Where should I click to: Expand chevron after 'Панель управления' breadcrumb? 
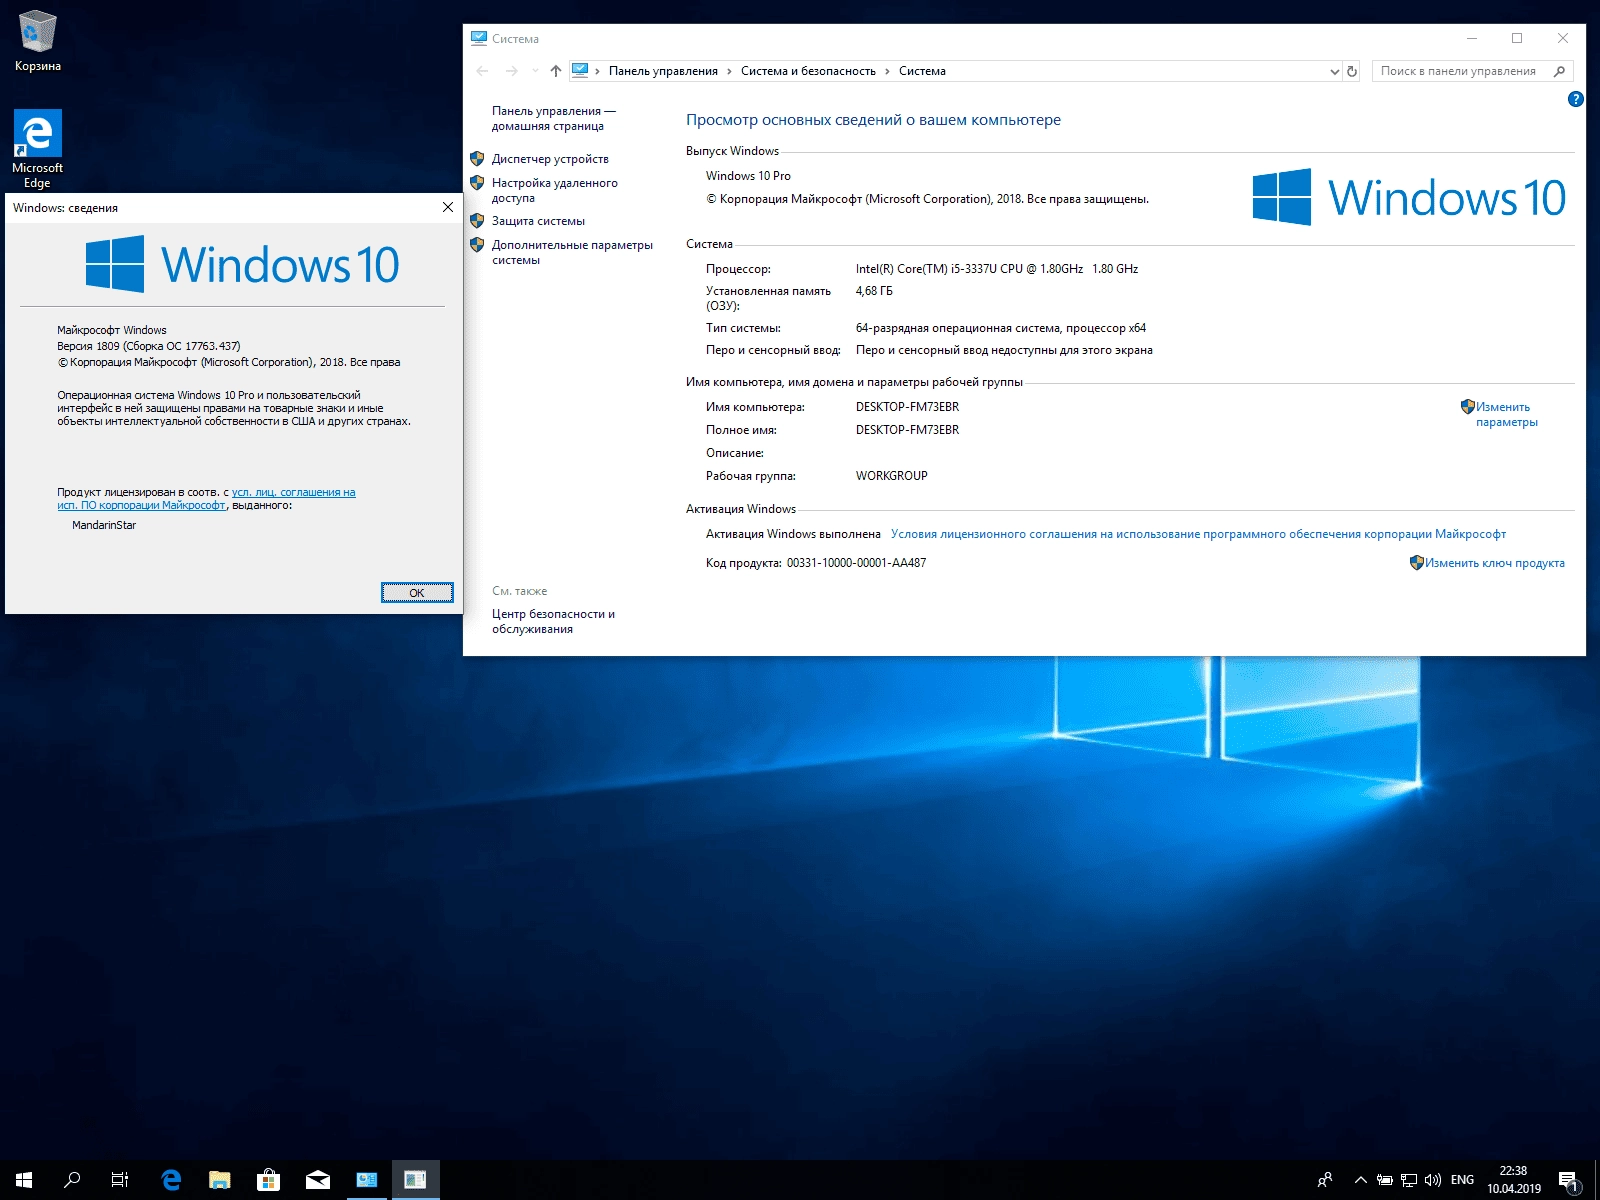tap(729, 71)
